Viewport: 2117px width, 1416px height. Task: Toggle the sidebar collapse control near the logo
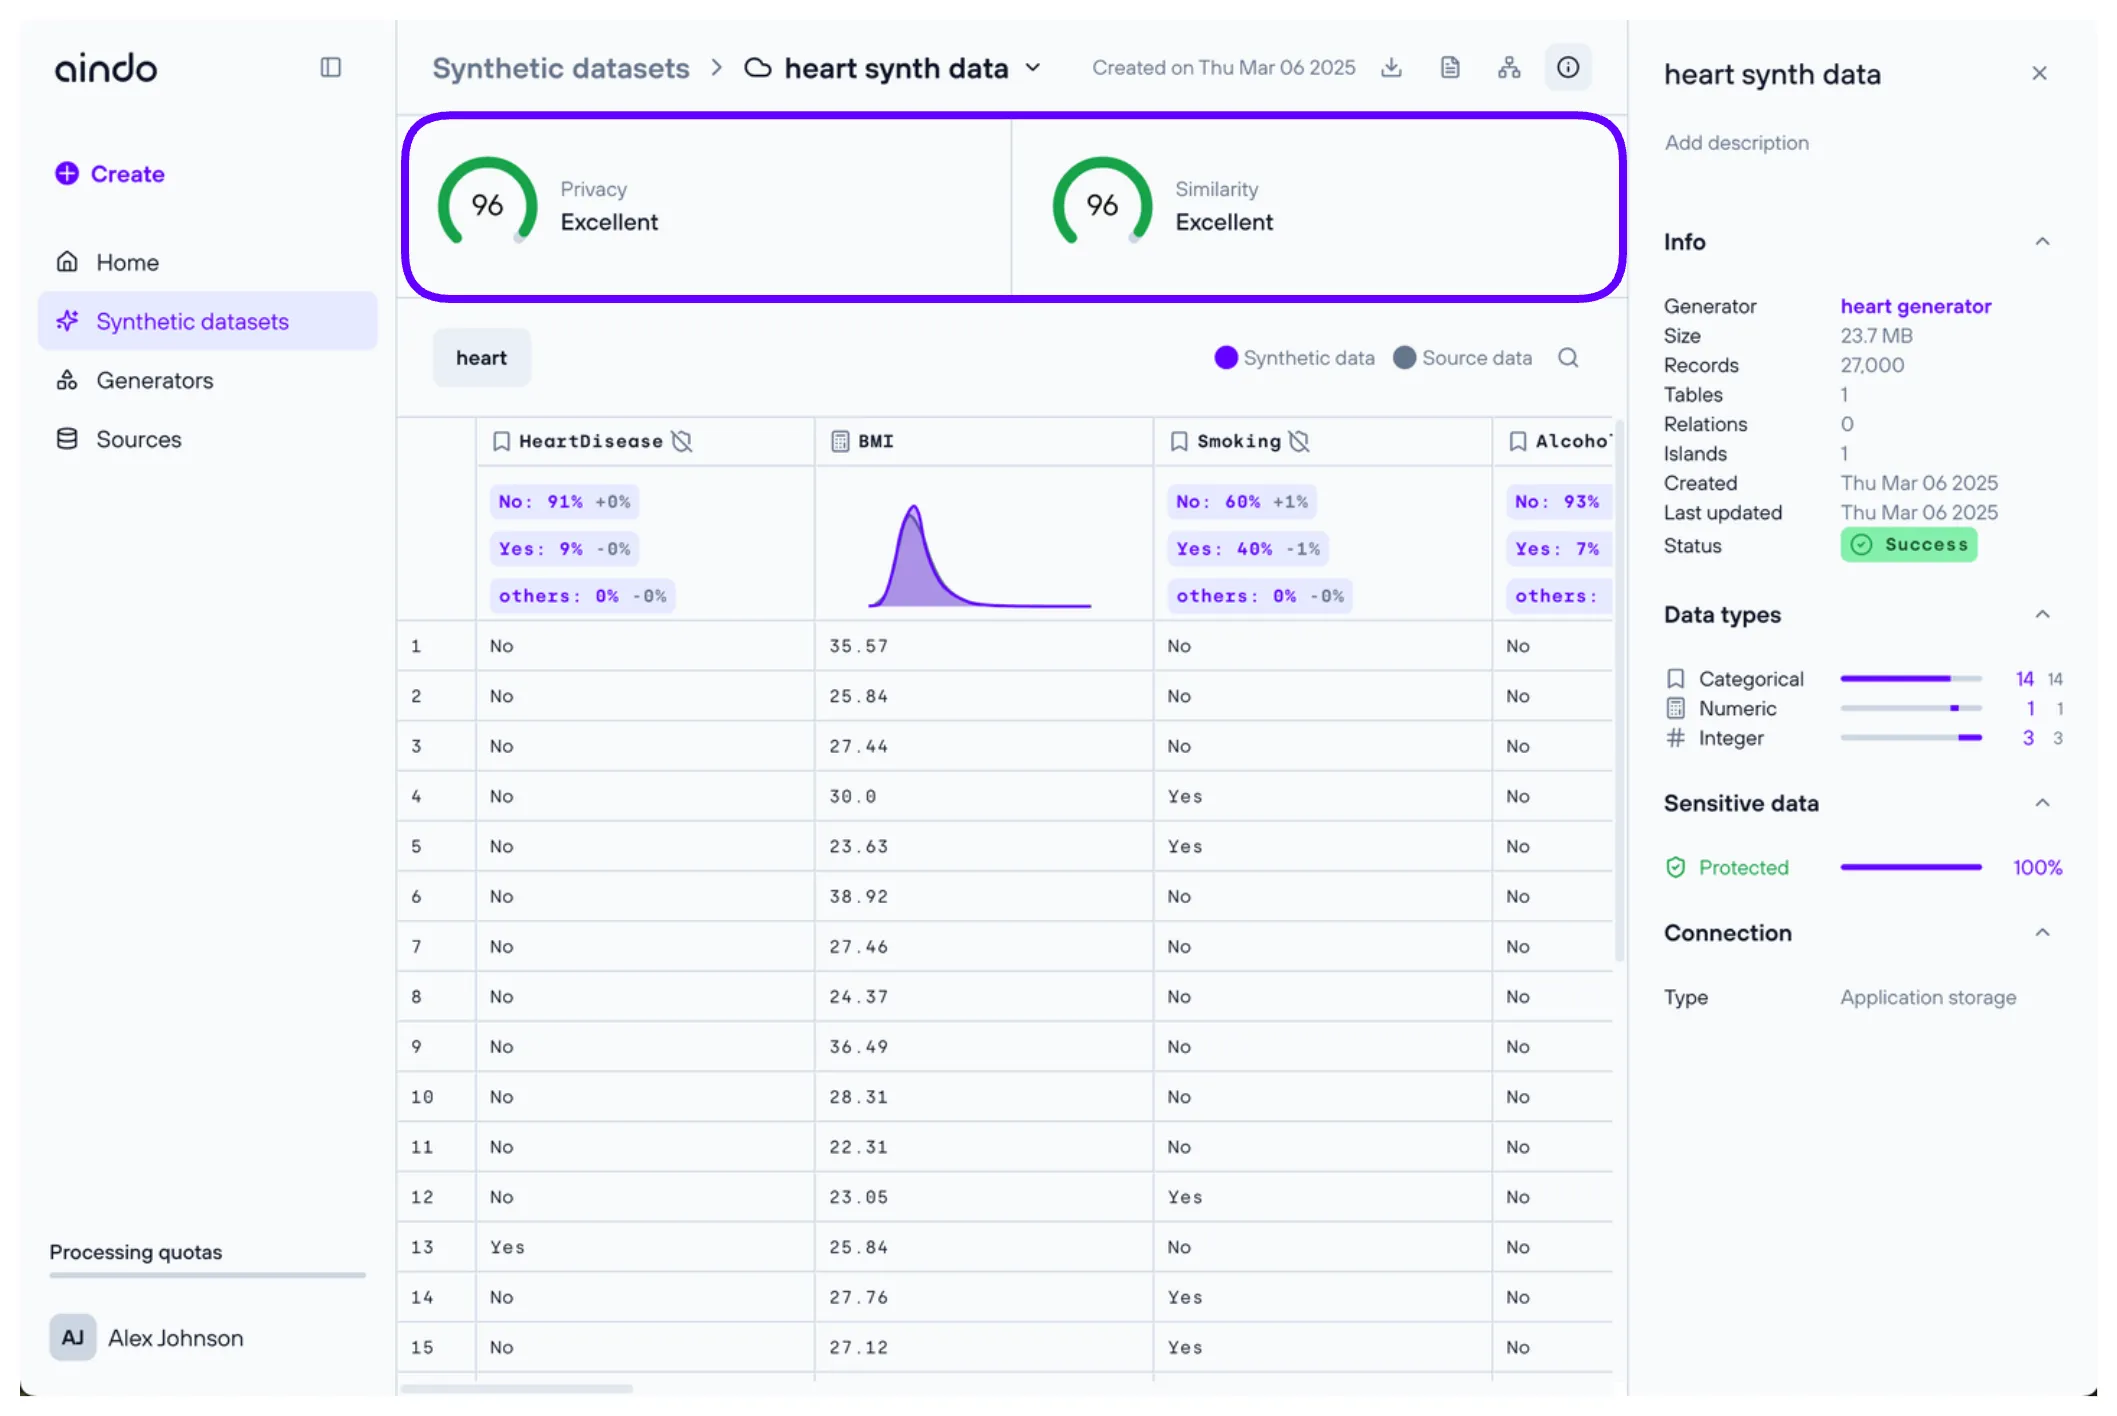pos(331,67)
